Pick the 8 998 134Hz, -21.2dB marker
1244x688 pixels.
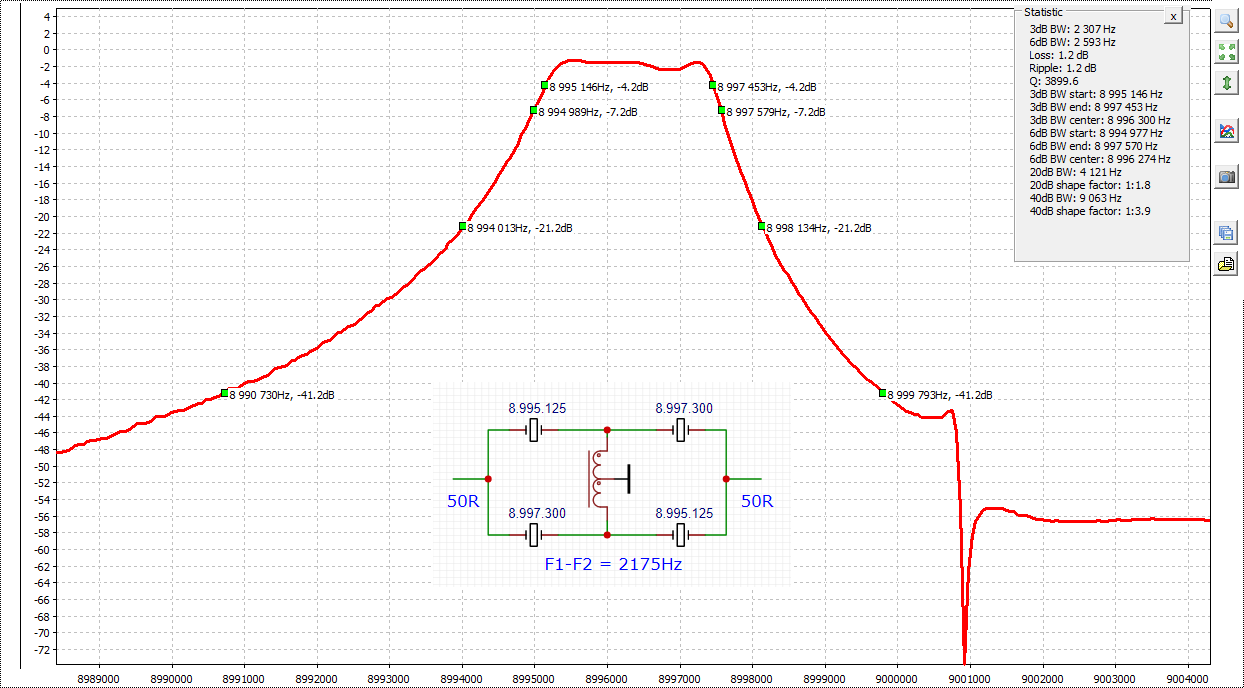761,226
